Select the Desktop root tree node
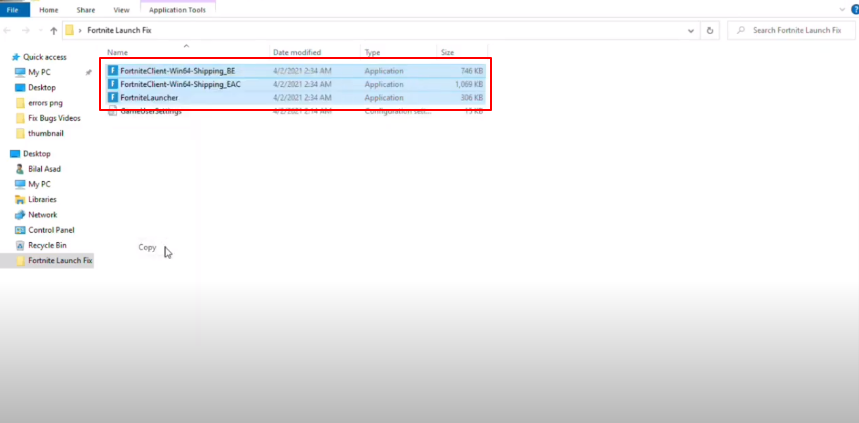This screenshot has height=423, width=859. [37, 154]
